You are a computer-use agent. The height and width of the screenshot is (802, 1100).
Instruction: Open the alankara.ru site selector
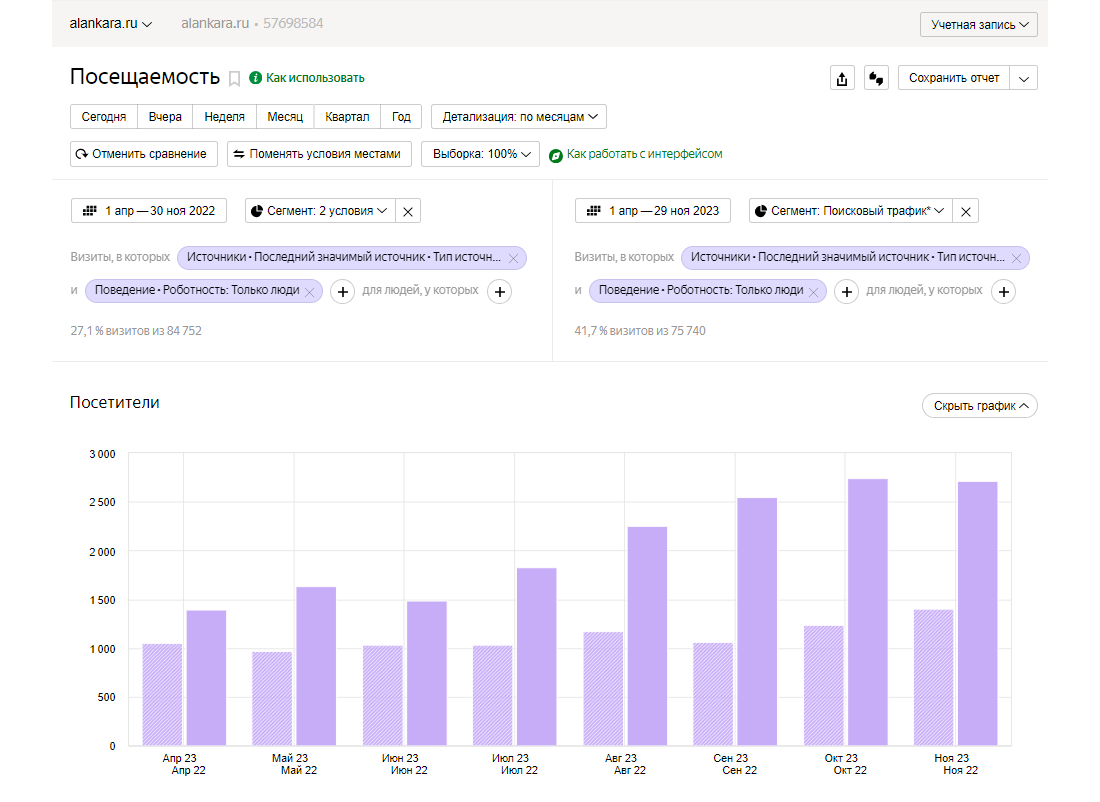pyautogui.click(x=111, y=23)
